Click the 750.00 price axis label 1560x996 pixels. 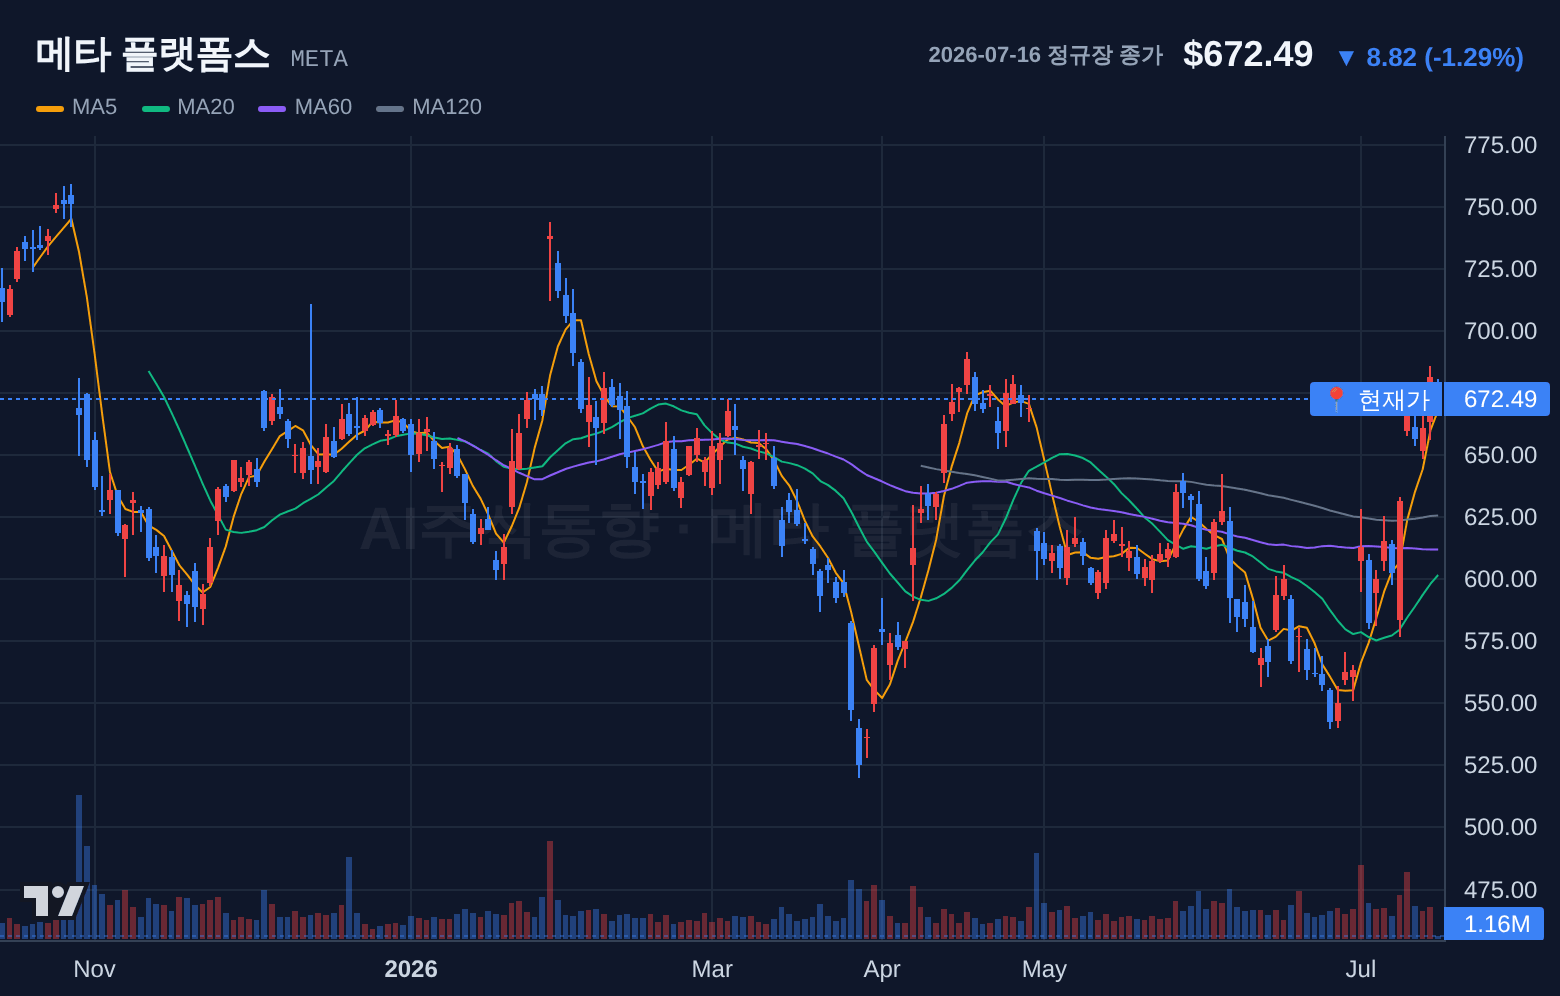click(1500, 207)
